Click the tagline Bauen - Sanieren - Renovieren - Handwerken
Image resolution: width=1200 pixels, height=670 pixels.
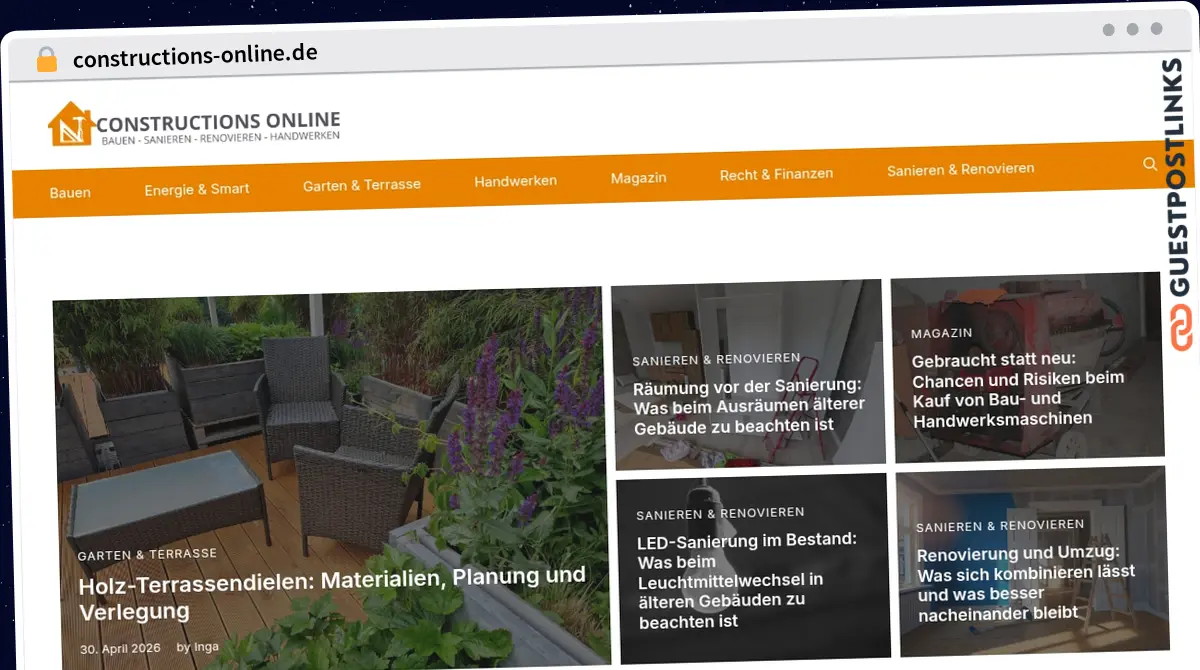(220, 139)
